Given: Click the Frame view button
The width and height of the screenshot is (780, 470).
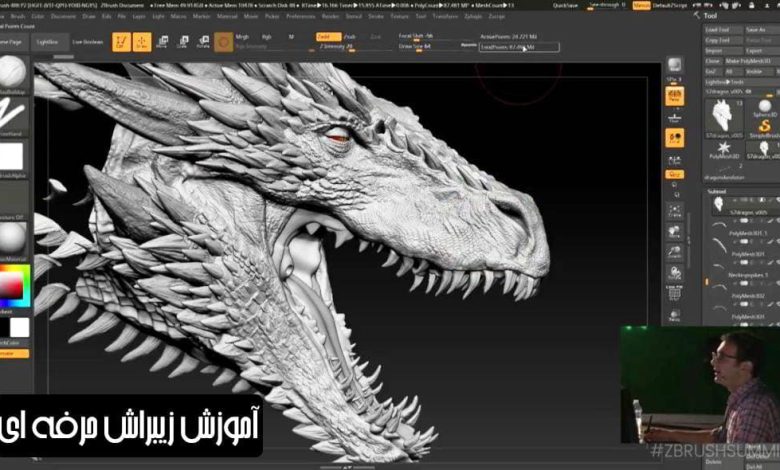Looking at the screenshot, I should pos(675,211).
